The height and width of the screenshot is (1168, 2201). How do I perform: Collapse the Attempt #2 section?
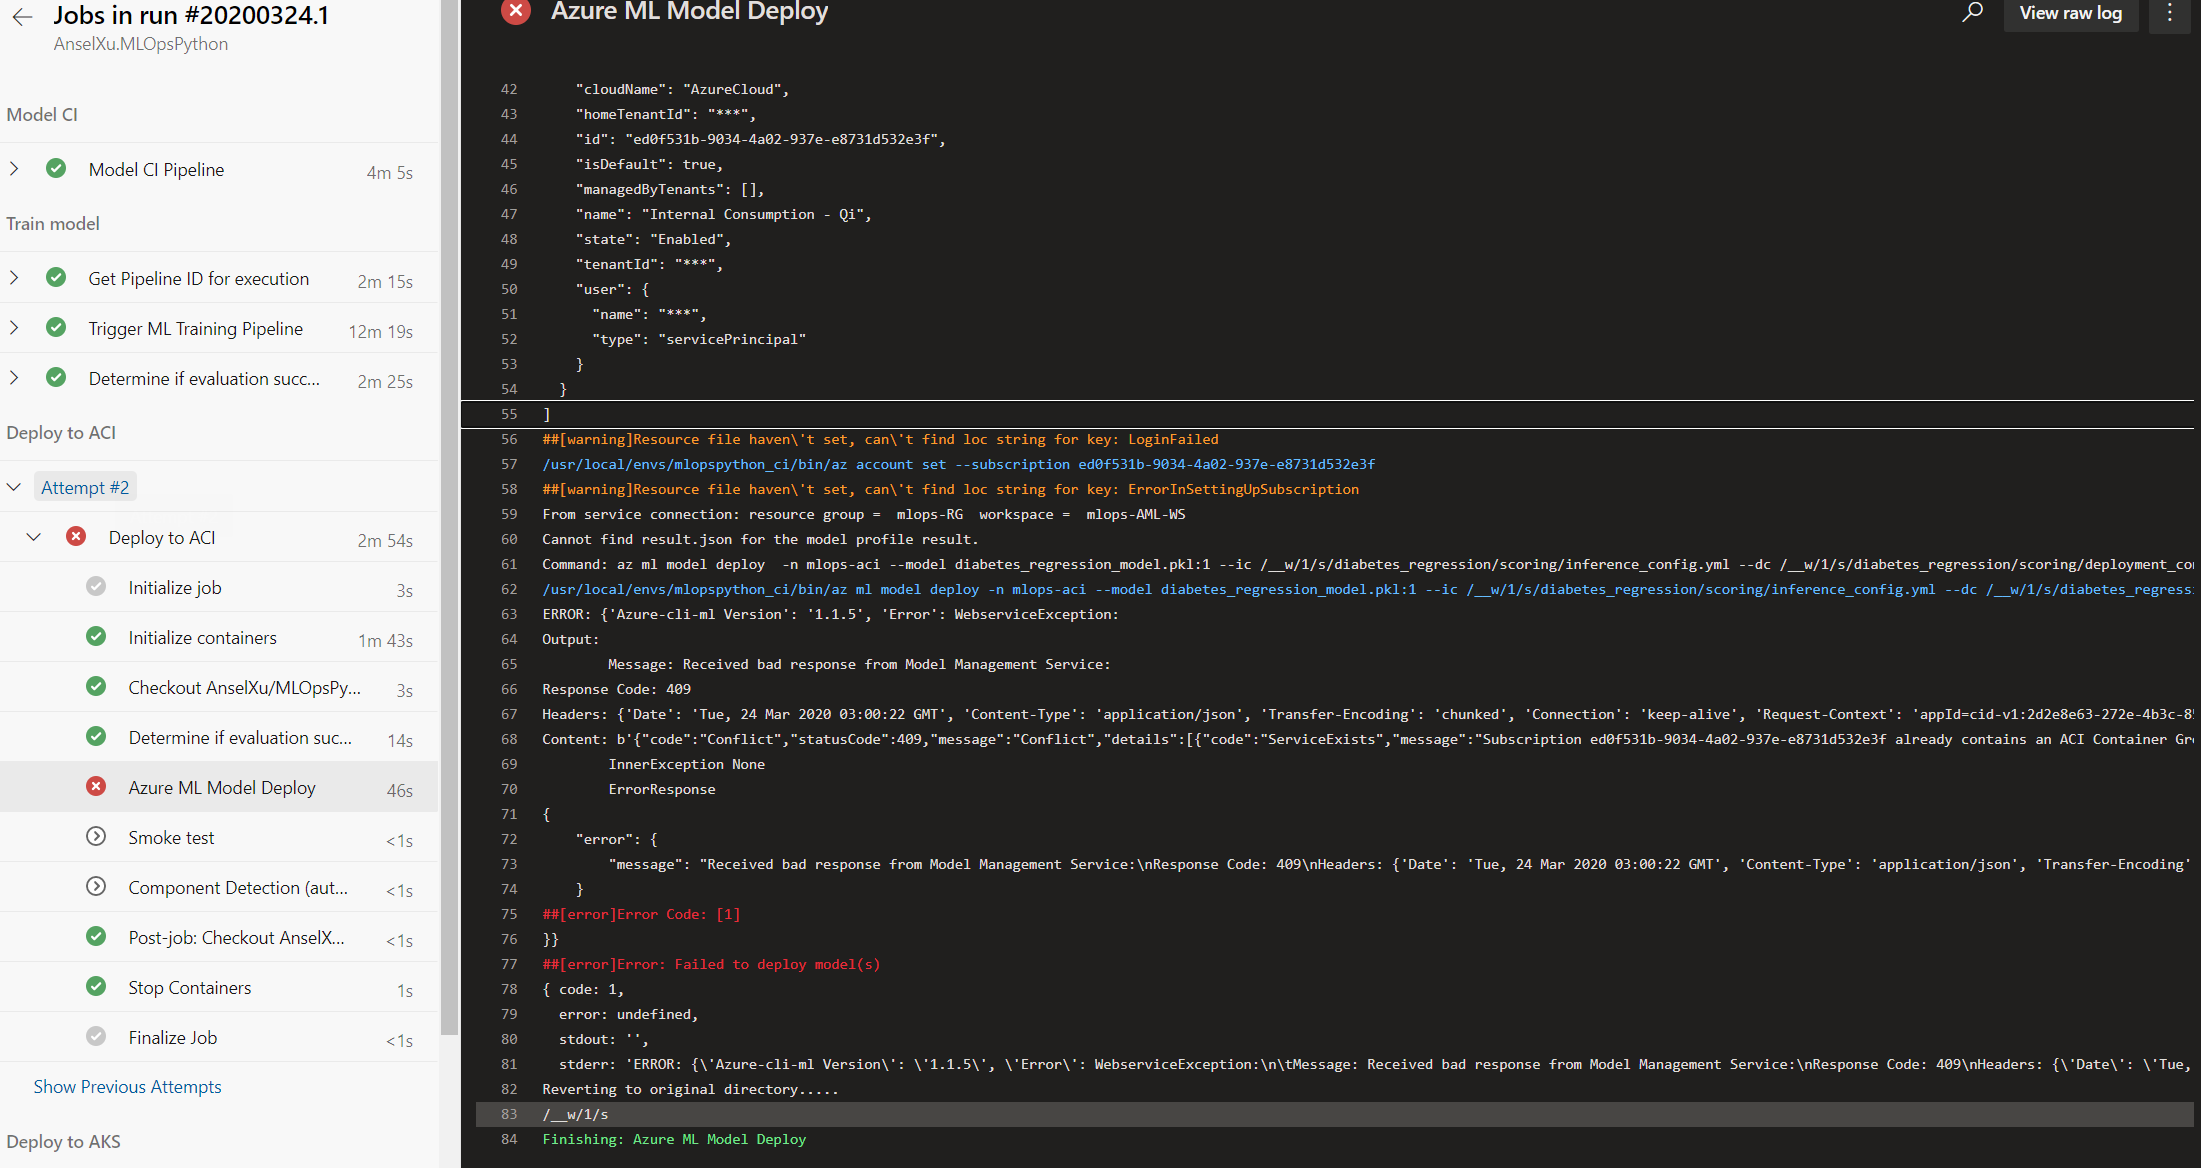(14, 486)
